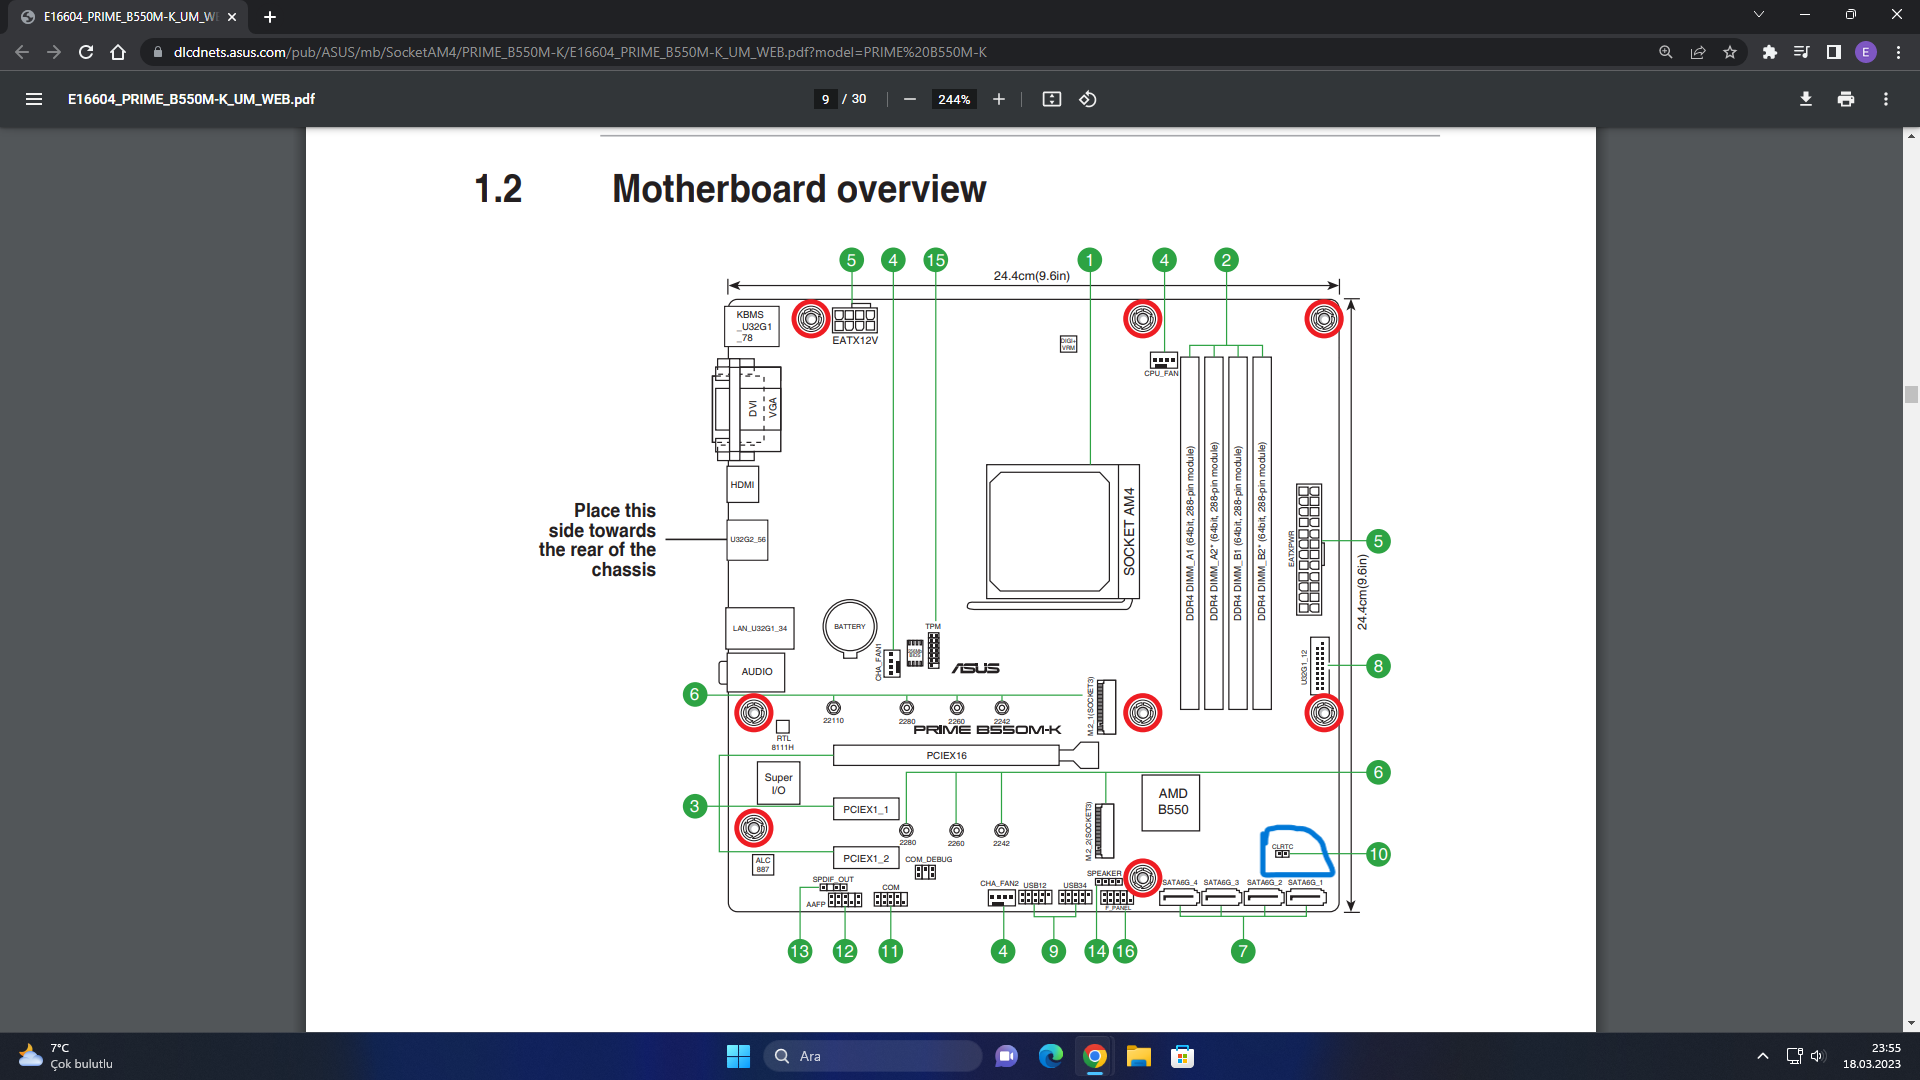Open the Chrome profile avatar
The height and width of the screenshot is (1080, 1920).
click(1866, 52)
